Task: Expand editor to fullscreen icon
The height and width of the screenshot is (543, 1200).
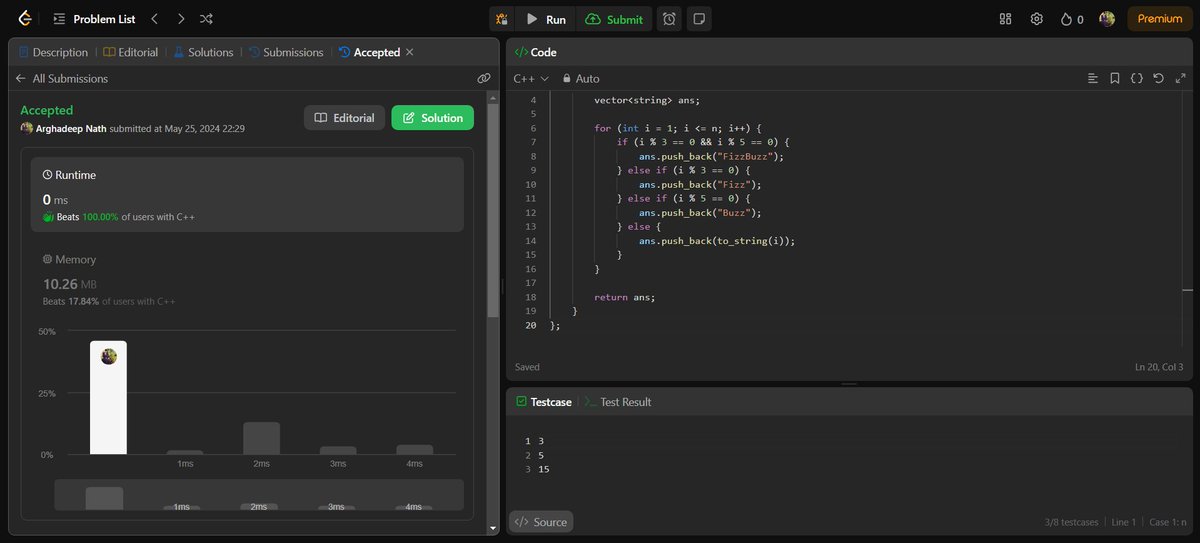Action: 1181,78
